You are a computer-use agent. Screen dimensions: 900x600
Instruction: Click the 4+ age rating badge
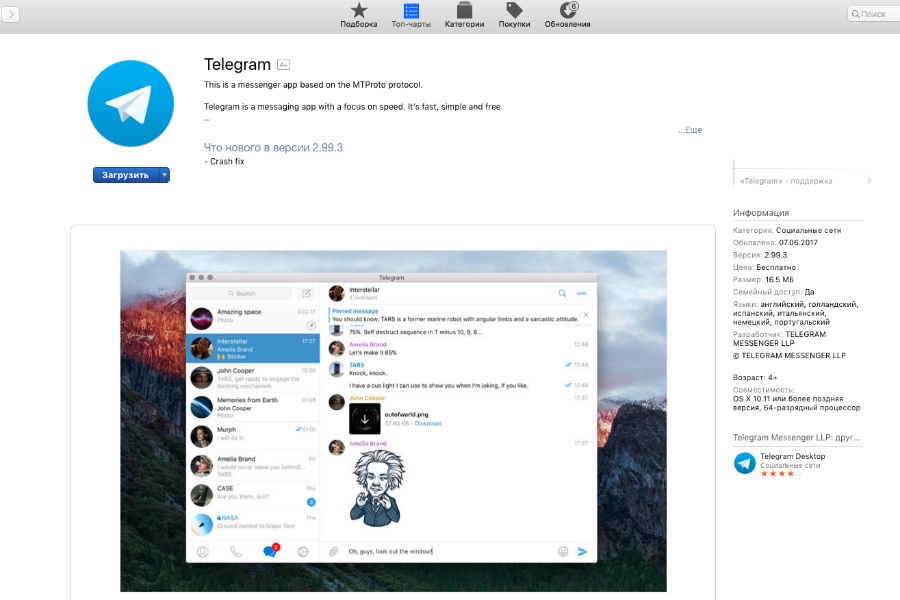coord(283,64)
